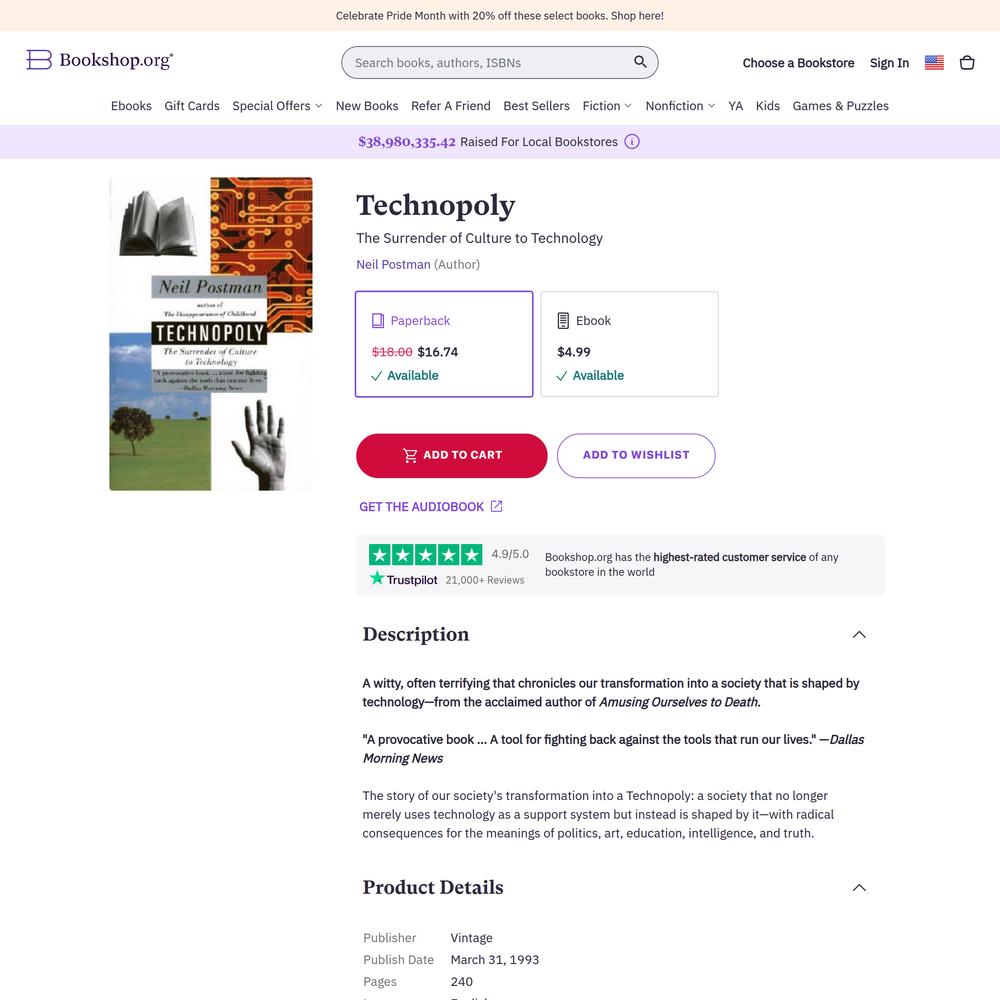Screen dimensions: 1000x1000
Task: Open the Neil Postman author link
Action: click(x=393, y=264)
